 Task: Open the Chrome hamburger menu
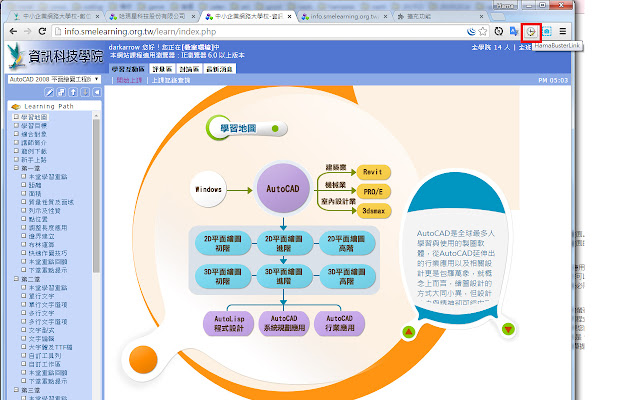pos(562,31)
